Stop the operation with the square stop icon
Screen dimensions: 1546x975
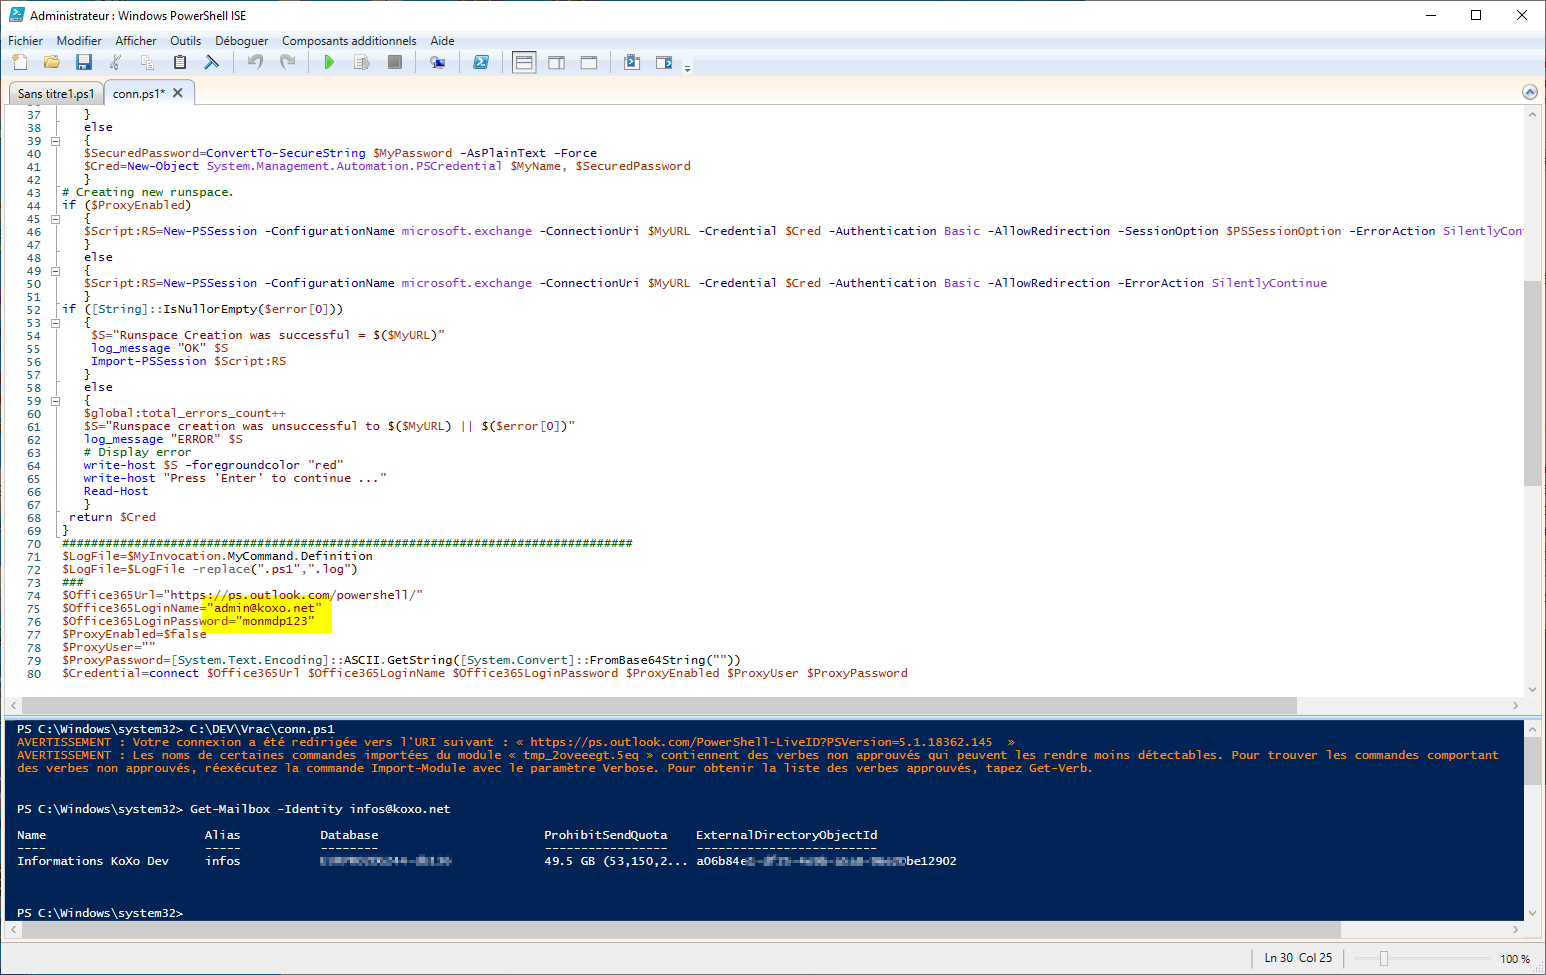(395, 62)
